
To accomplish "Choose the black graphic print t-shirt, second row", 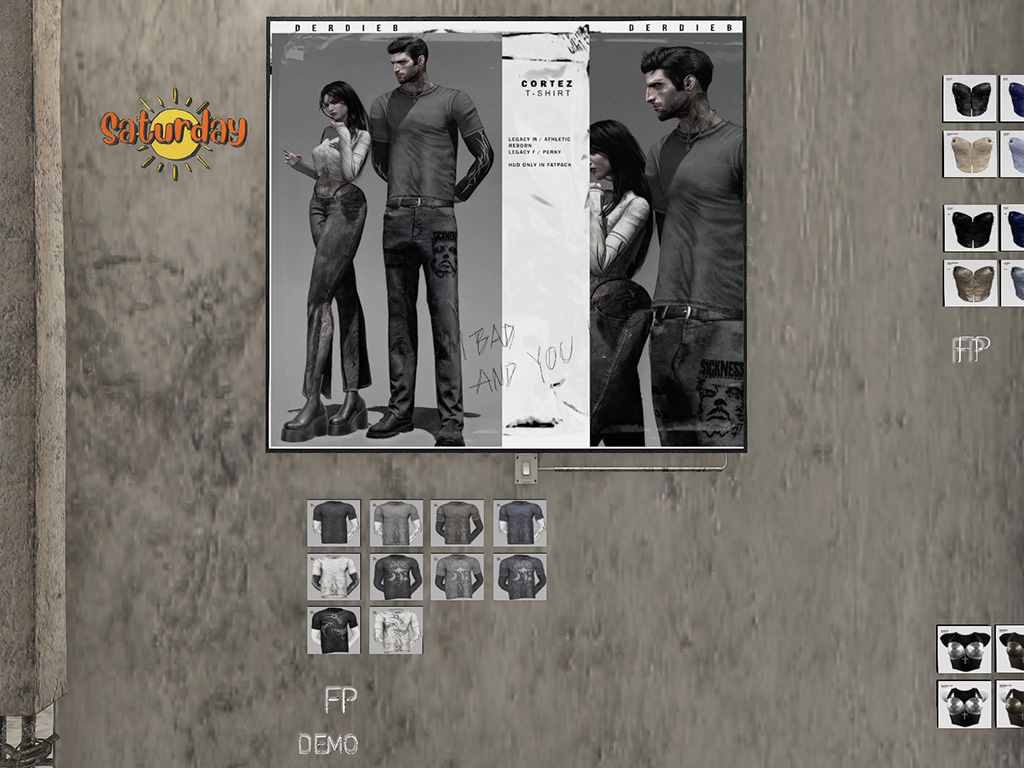I will pos(396,576).
